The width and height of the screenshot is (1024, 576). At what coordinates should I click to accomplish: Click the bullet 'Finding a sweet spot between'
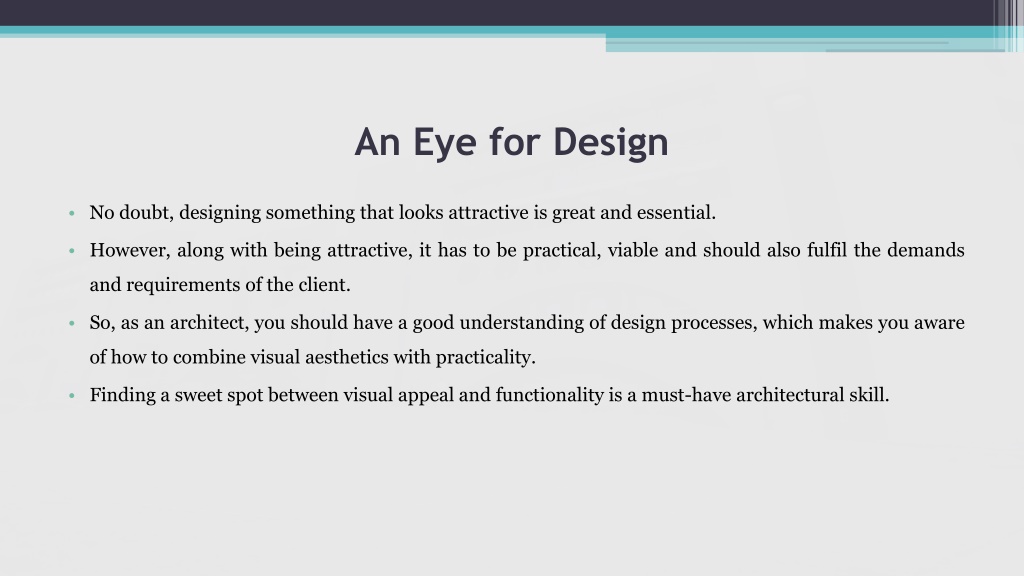pos(489,395)
